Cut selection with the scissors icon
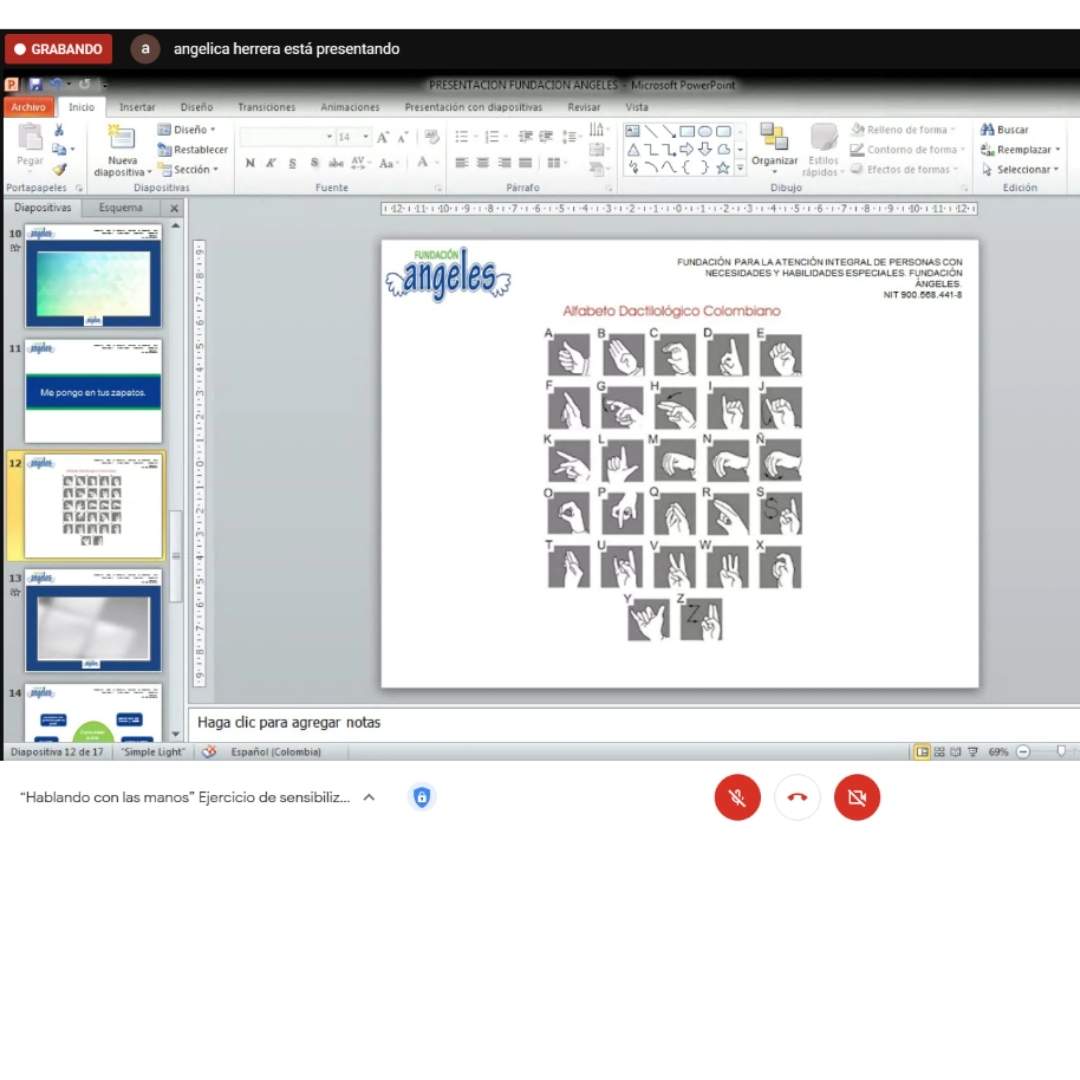The image size is (1080, 1080). 59,129
